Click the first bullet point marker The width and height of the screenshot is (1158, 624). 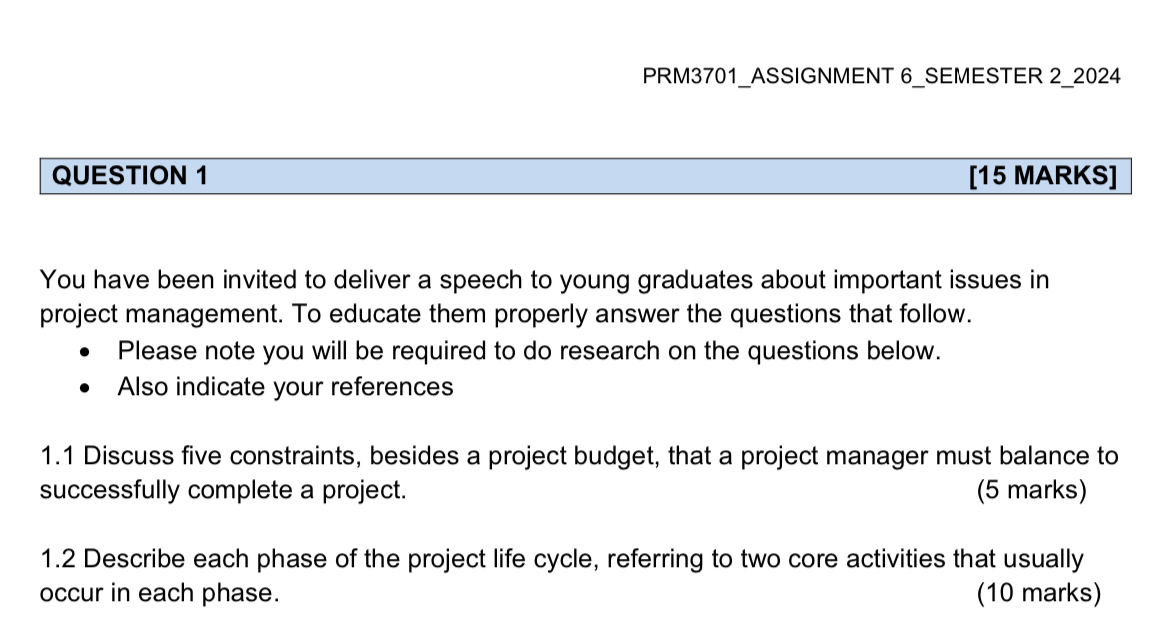tap(91, 352)
